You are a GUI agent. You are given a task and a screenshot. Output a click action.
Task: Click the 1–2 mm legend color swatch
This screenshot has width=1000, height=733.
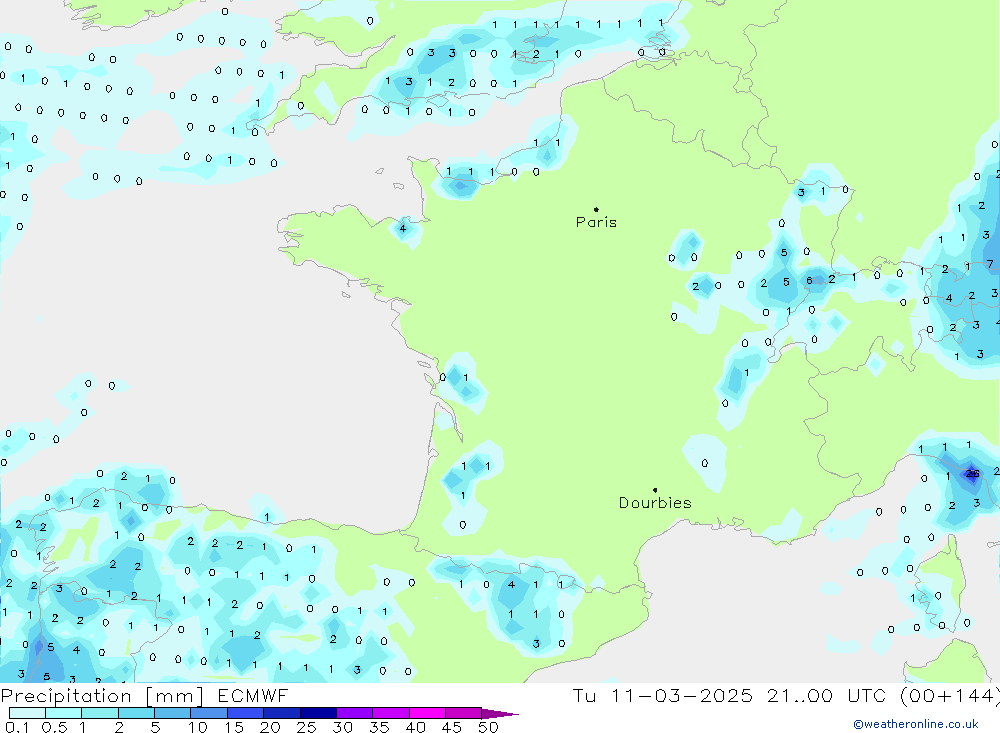pos(100,713)
